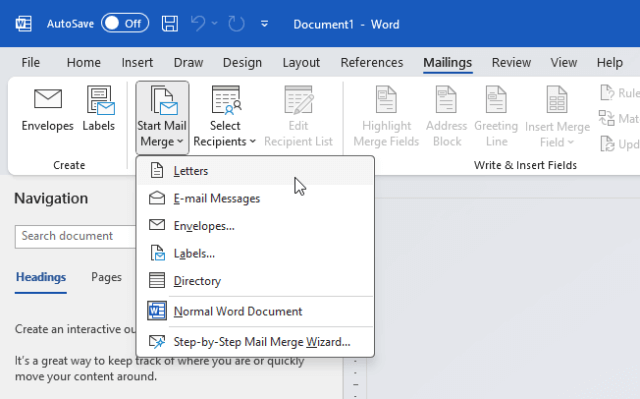This screenshot has height=399, width=640.
Task: Click the Save floppy disk icon
Action: coord(169,24)
